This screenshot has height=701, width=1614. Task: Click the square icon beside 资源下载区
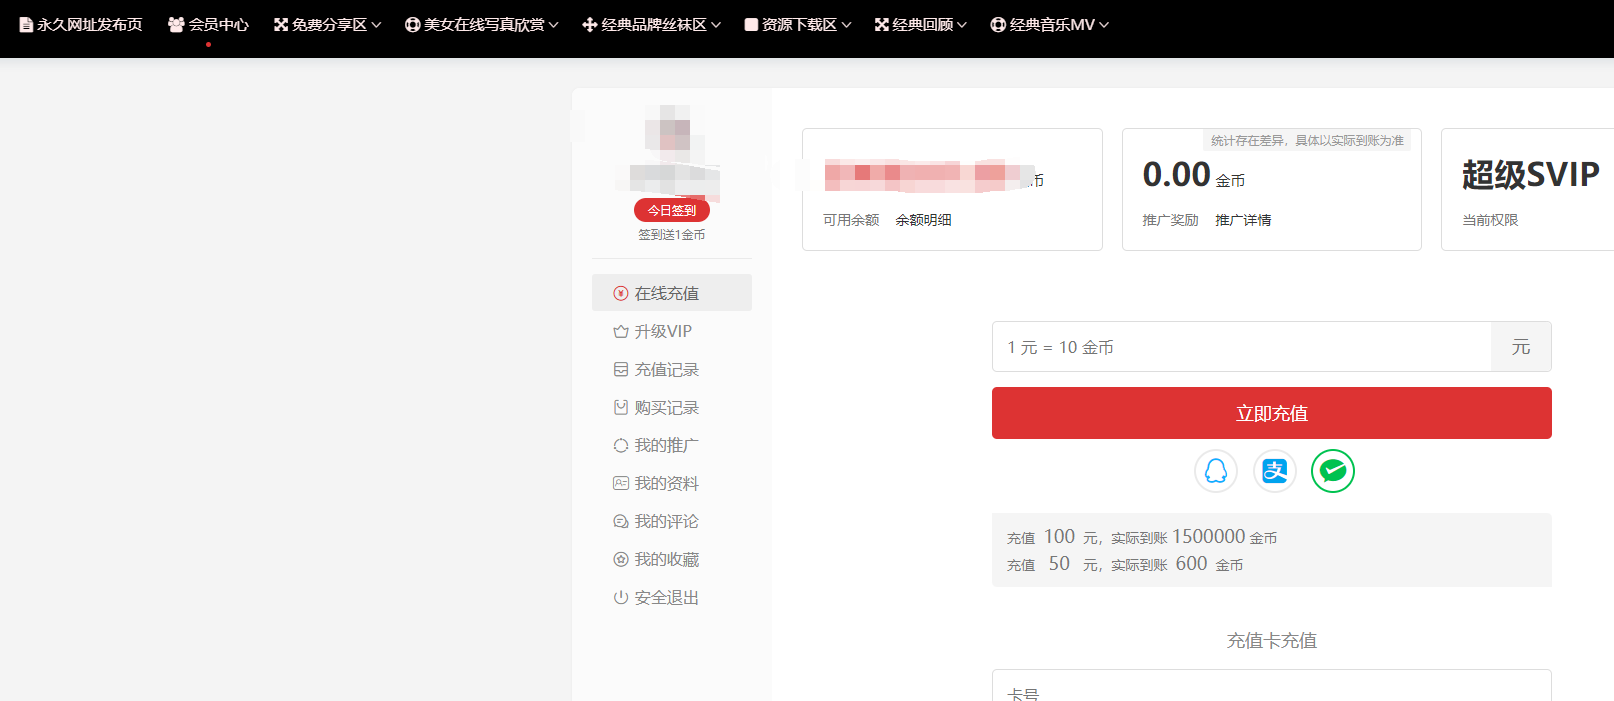click(751, 25)
